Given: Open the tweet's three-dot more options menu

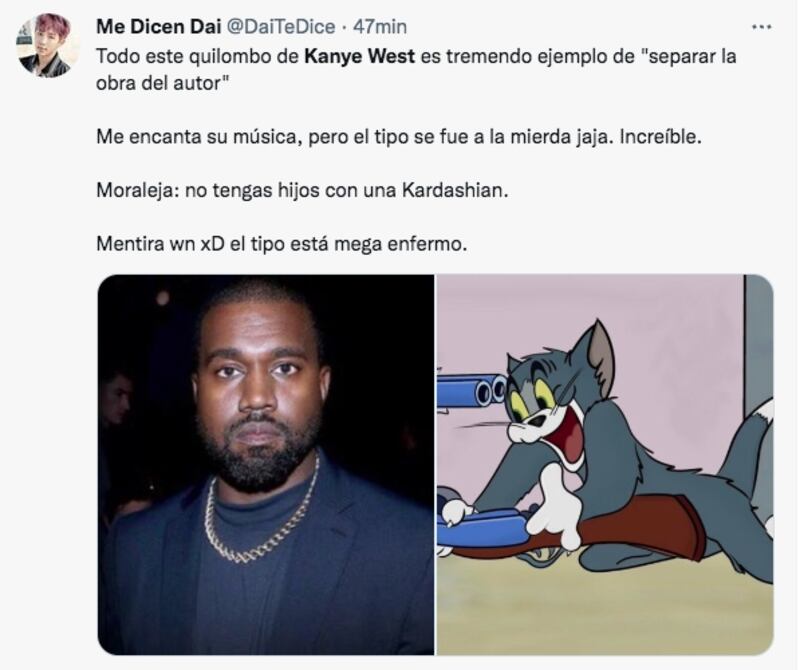Looking at the screenshot, I should pos(762,27).
